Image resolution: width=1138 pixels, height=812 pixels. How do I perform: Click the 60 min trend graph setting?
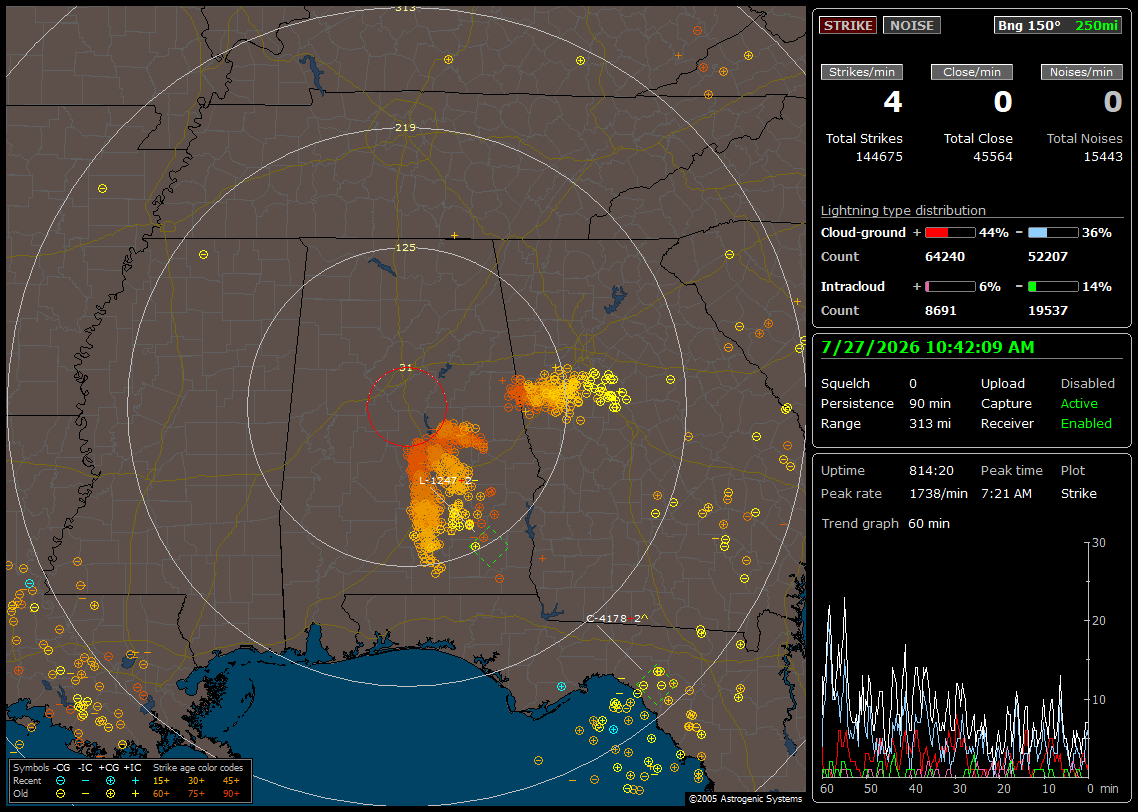(x=929, y=523)
